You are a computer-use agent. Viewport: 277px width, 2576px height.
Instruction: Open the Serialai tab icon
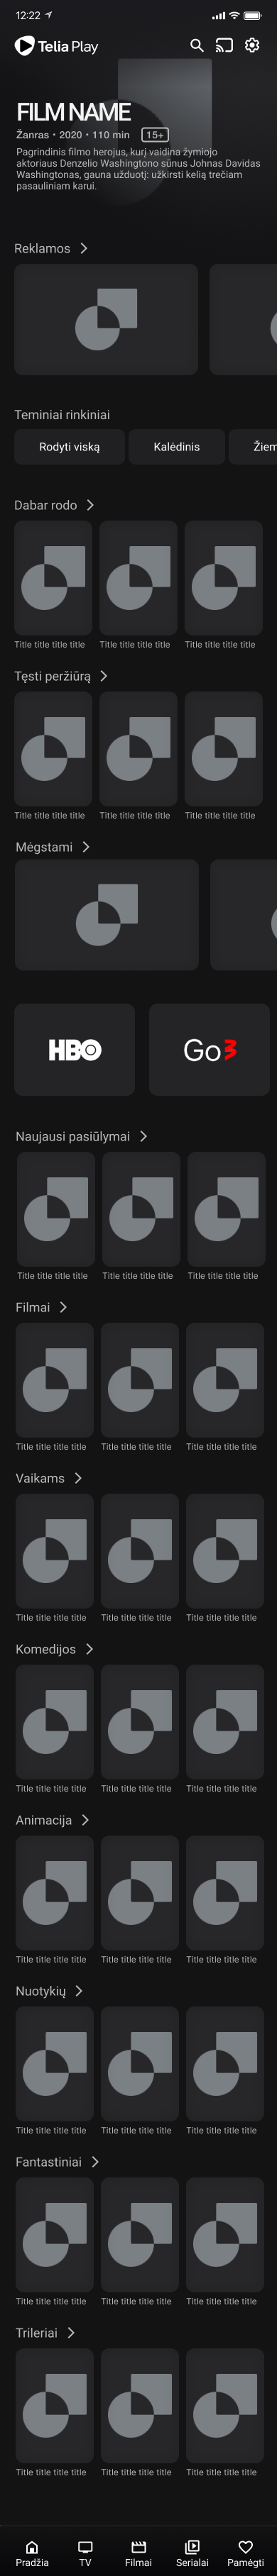[x=192, y=2546]
